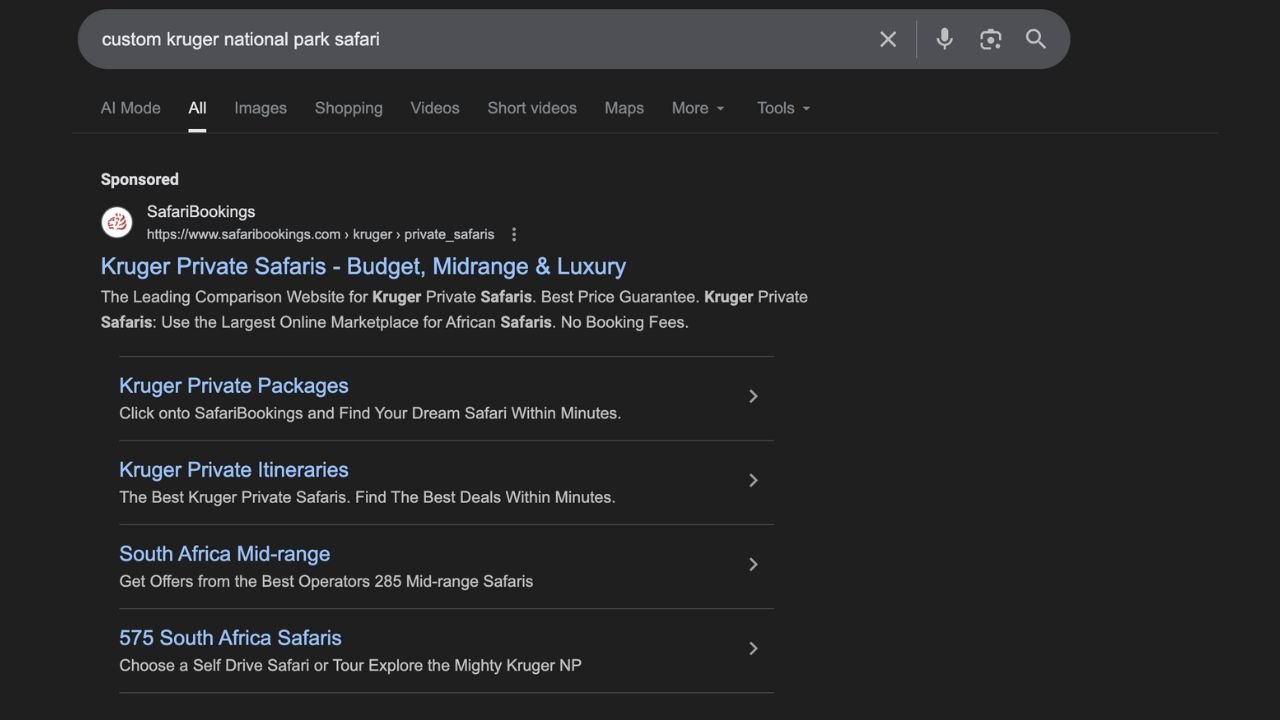The image size is (1280, 720).
Task: Open search by image lens
Action: [x=990, y=39]
